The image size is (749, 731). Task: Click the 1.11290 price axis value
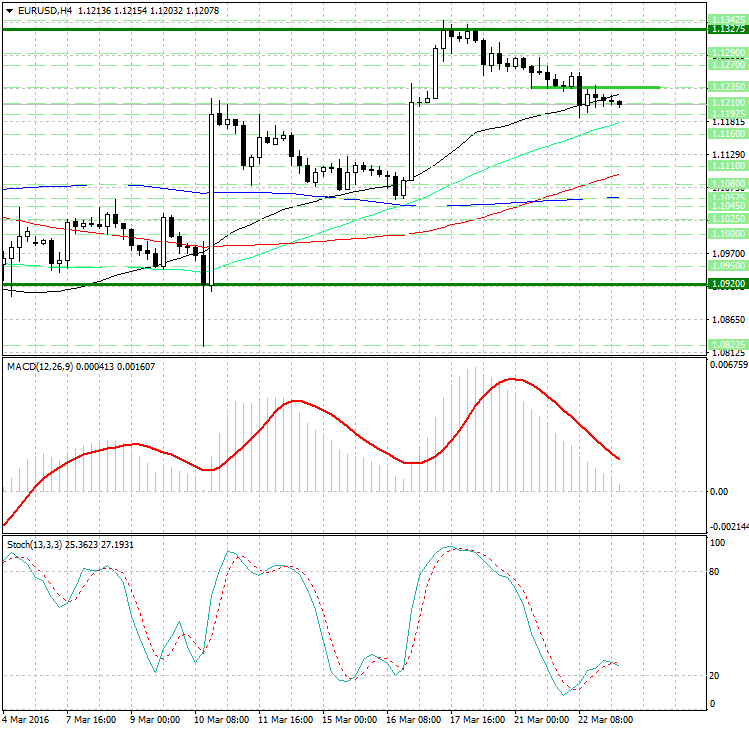pos(728,154)
